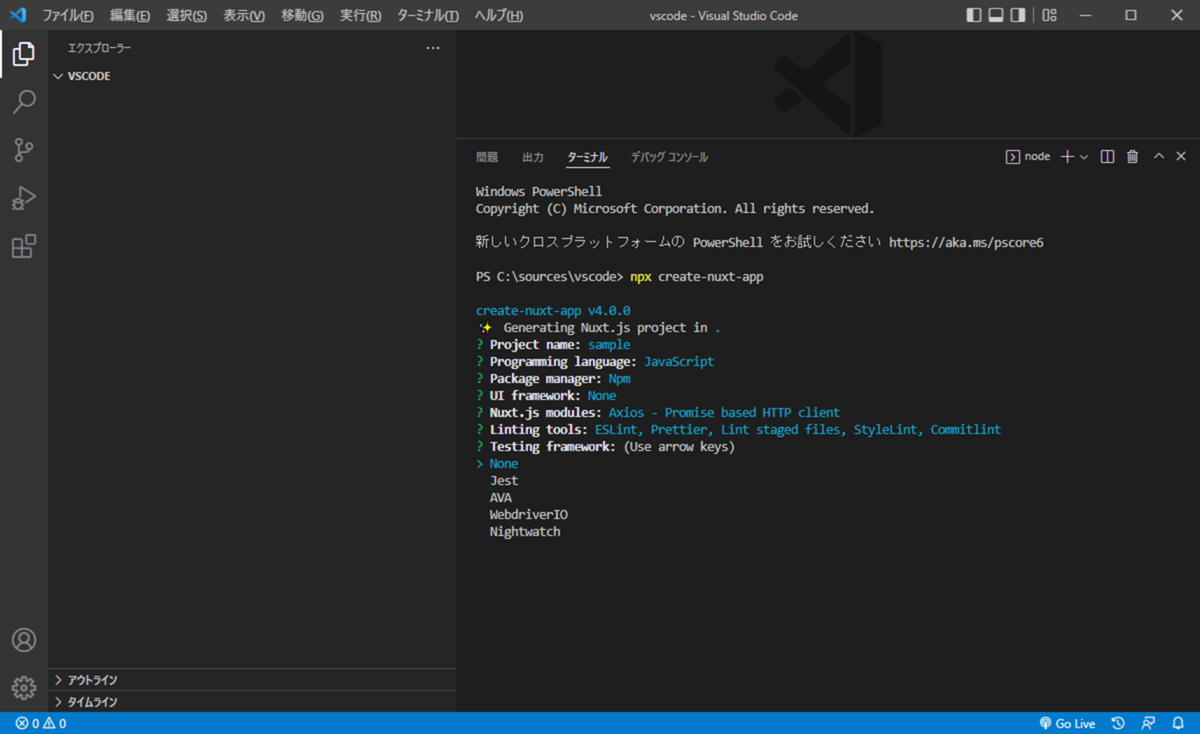Screen dimensions: 1200x734
Task: Start Go Live server in status bar
Action: [1067, 723]
